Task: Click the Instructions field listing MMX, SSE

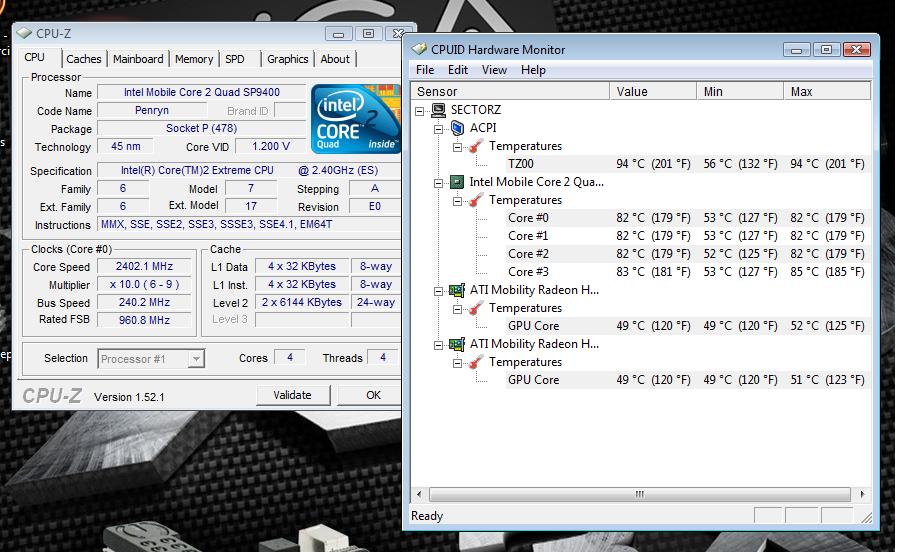Action: coord(249,224)
